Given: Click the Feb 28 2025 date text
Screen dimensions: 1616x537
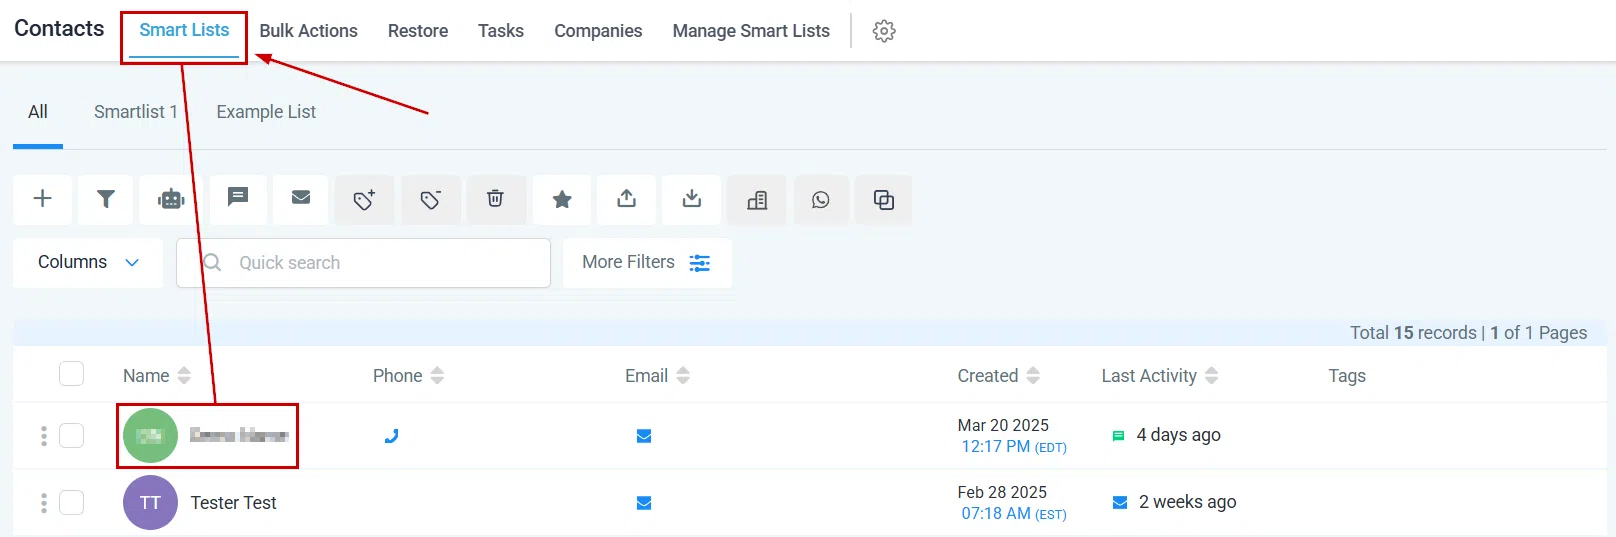Looking at the screenshot, I should click(1002, 492).
